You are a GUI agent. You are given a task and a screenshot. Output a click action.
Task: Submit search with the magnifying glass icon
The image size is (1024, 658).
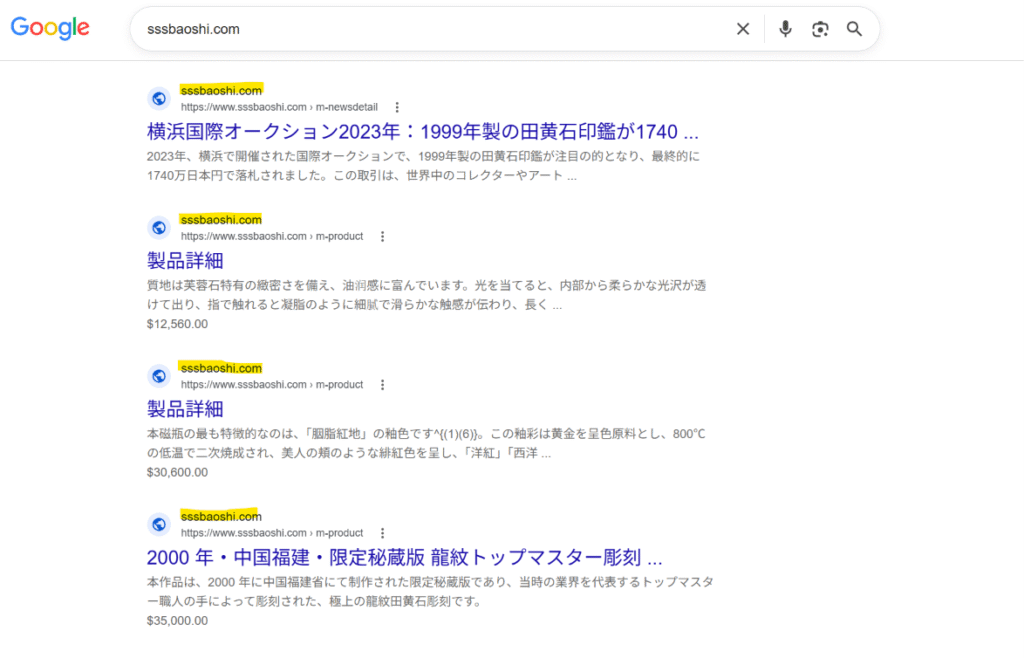tap(854, 29)
